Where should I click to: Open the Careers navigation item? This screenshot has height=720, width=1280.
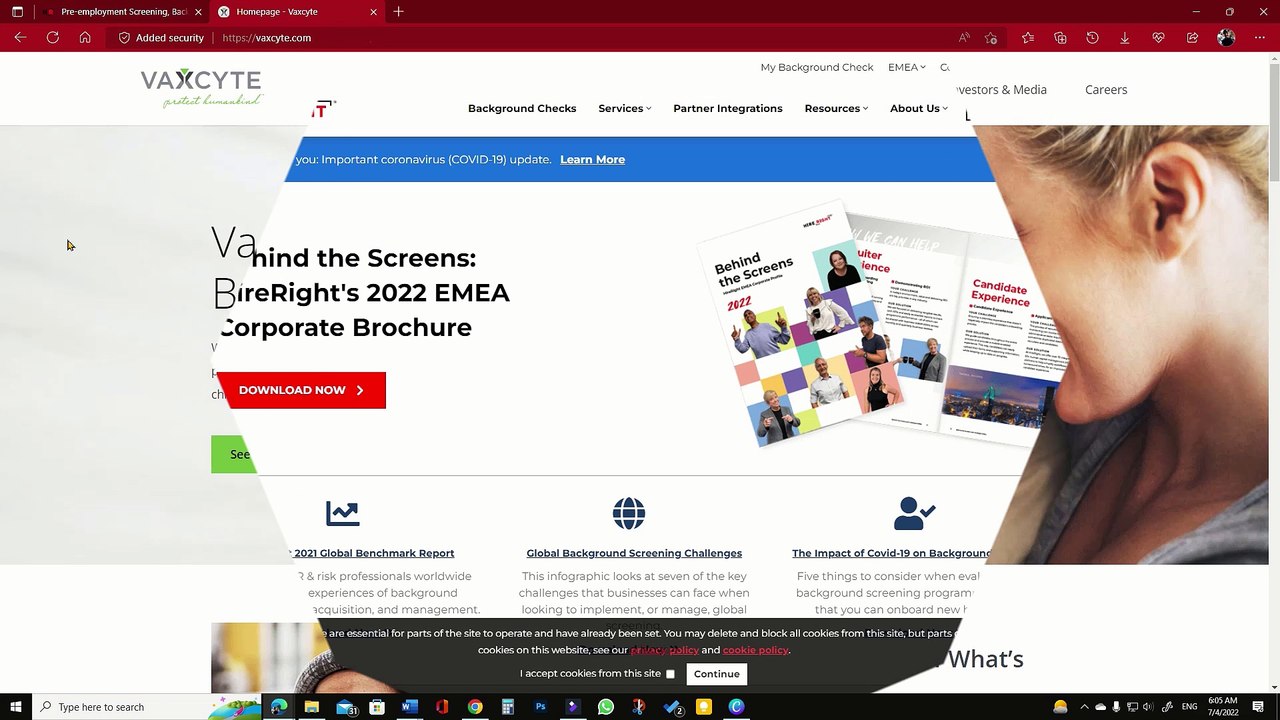pyautogui.click(x=1106, y=90)
